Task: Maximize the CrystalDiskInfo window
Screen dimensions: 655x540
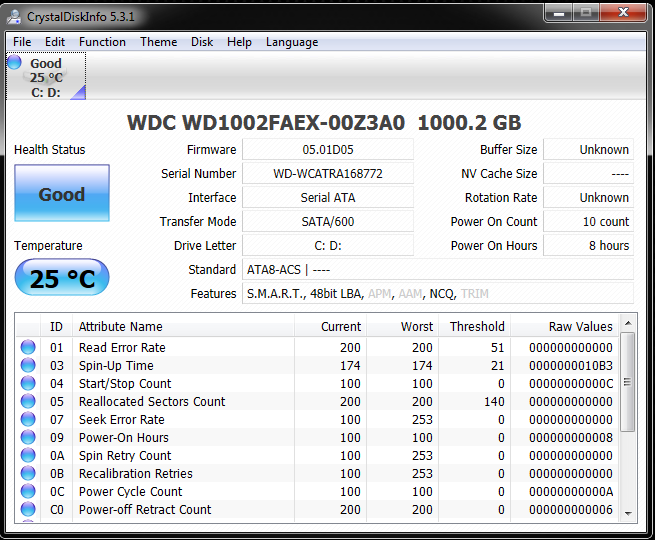Action: (x=586, y=13)
